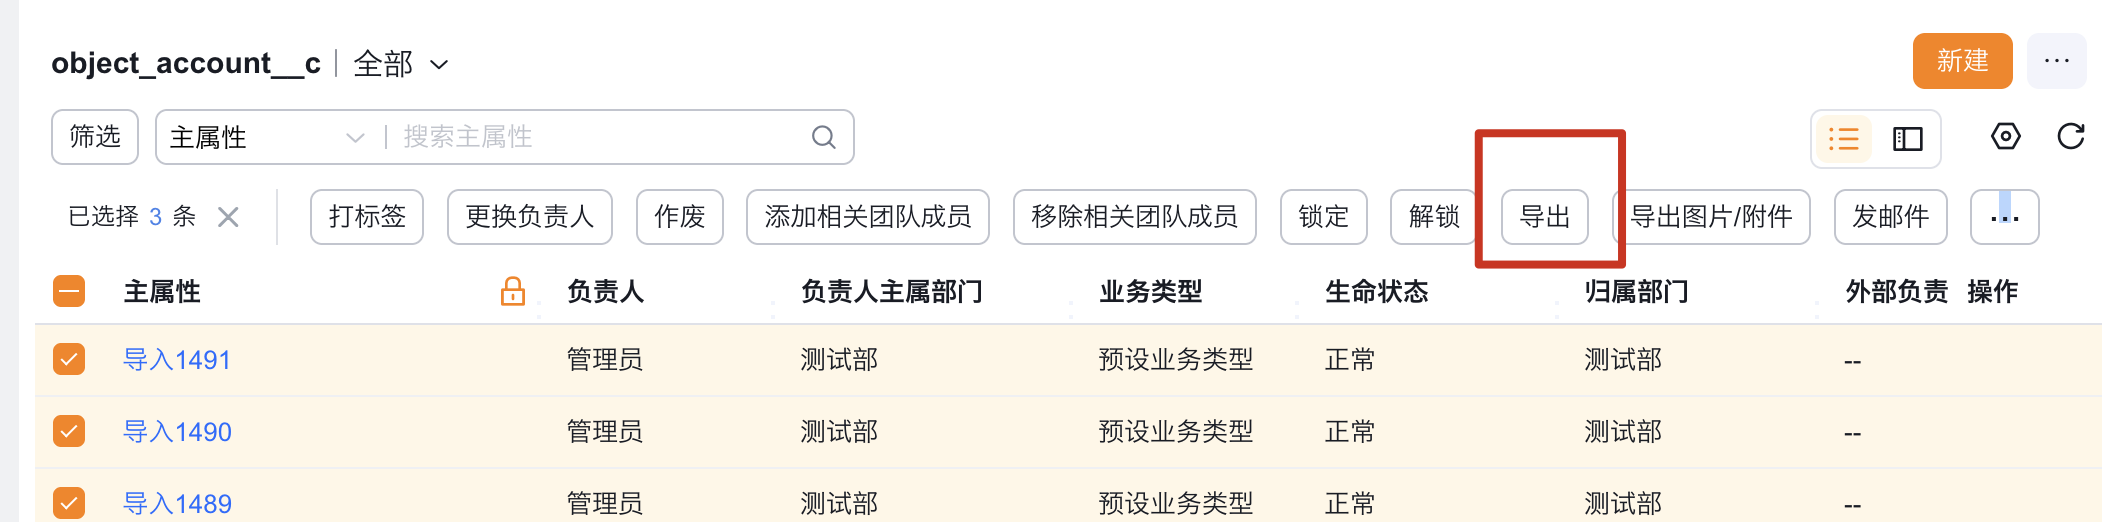Click the lock icon in header
Viewport: 2102px width, 522px height.
(x=512, y=291)
